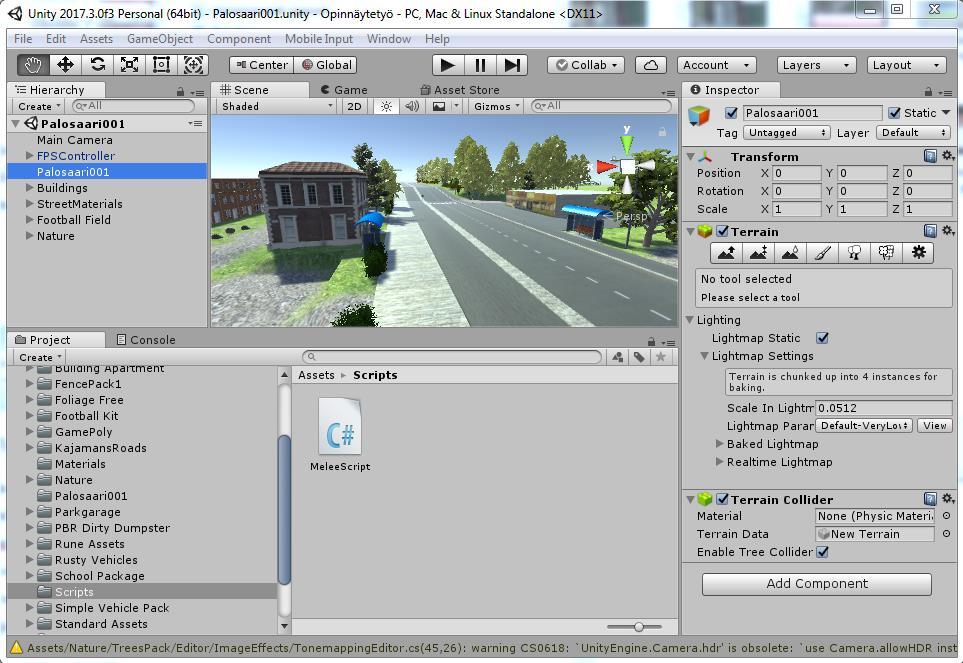Expand Realtime Lightmap section
This screenshot has width=963, height=663.
point(719,462)
